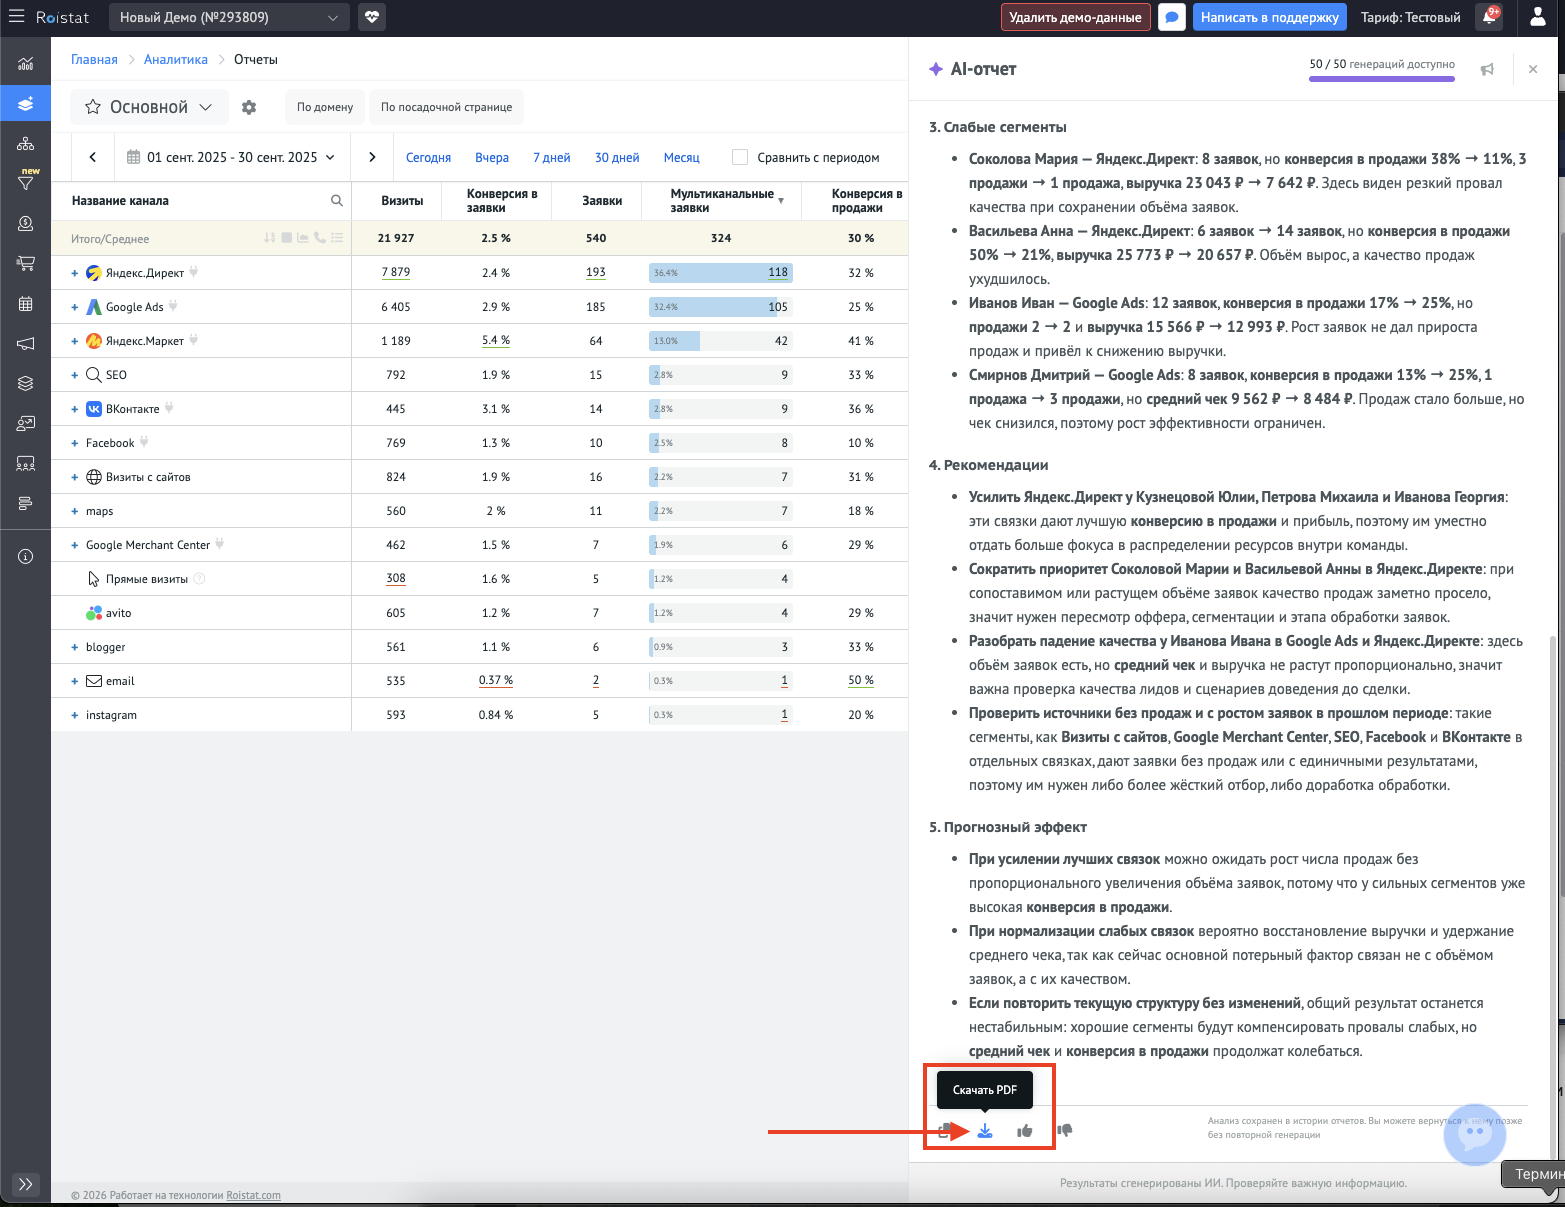Expand the ВКонтакте channel row
1565x1207 pixels.
pos(74,409)
